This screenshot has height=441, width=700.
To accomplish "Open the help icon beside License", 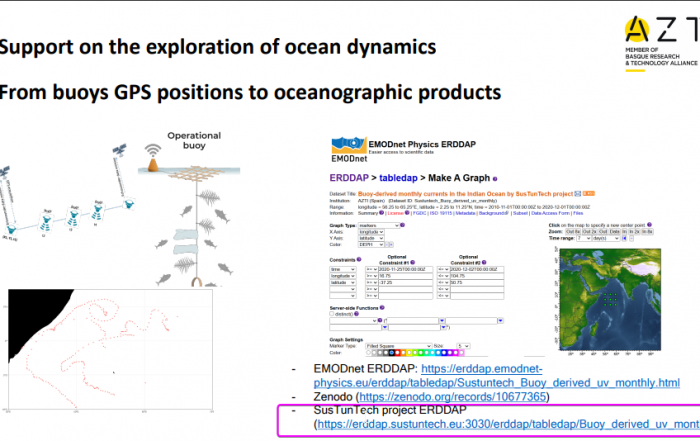I will pyautogui.click(x=407, y=212).
